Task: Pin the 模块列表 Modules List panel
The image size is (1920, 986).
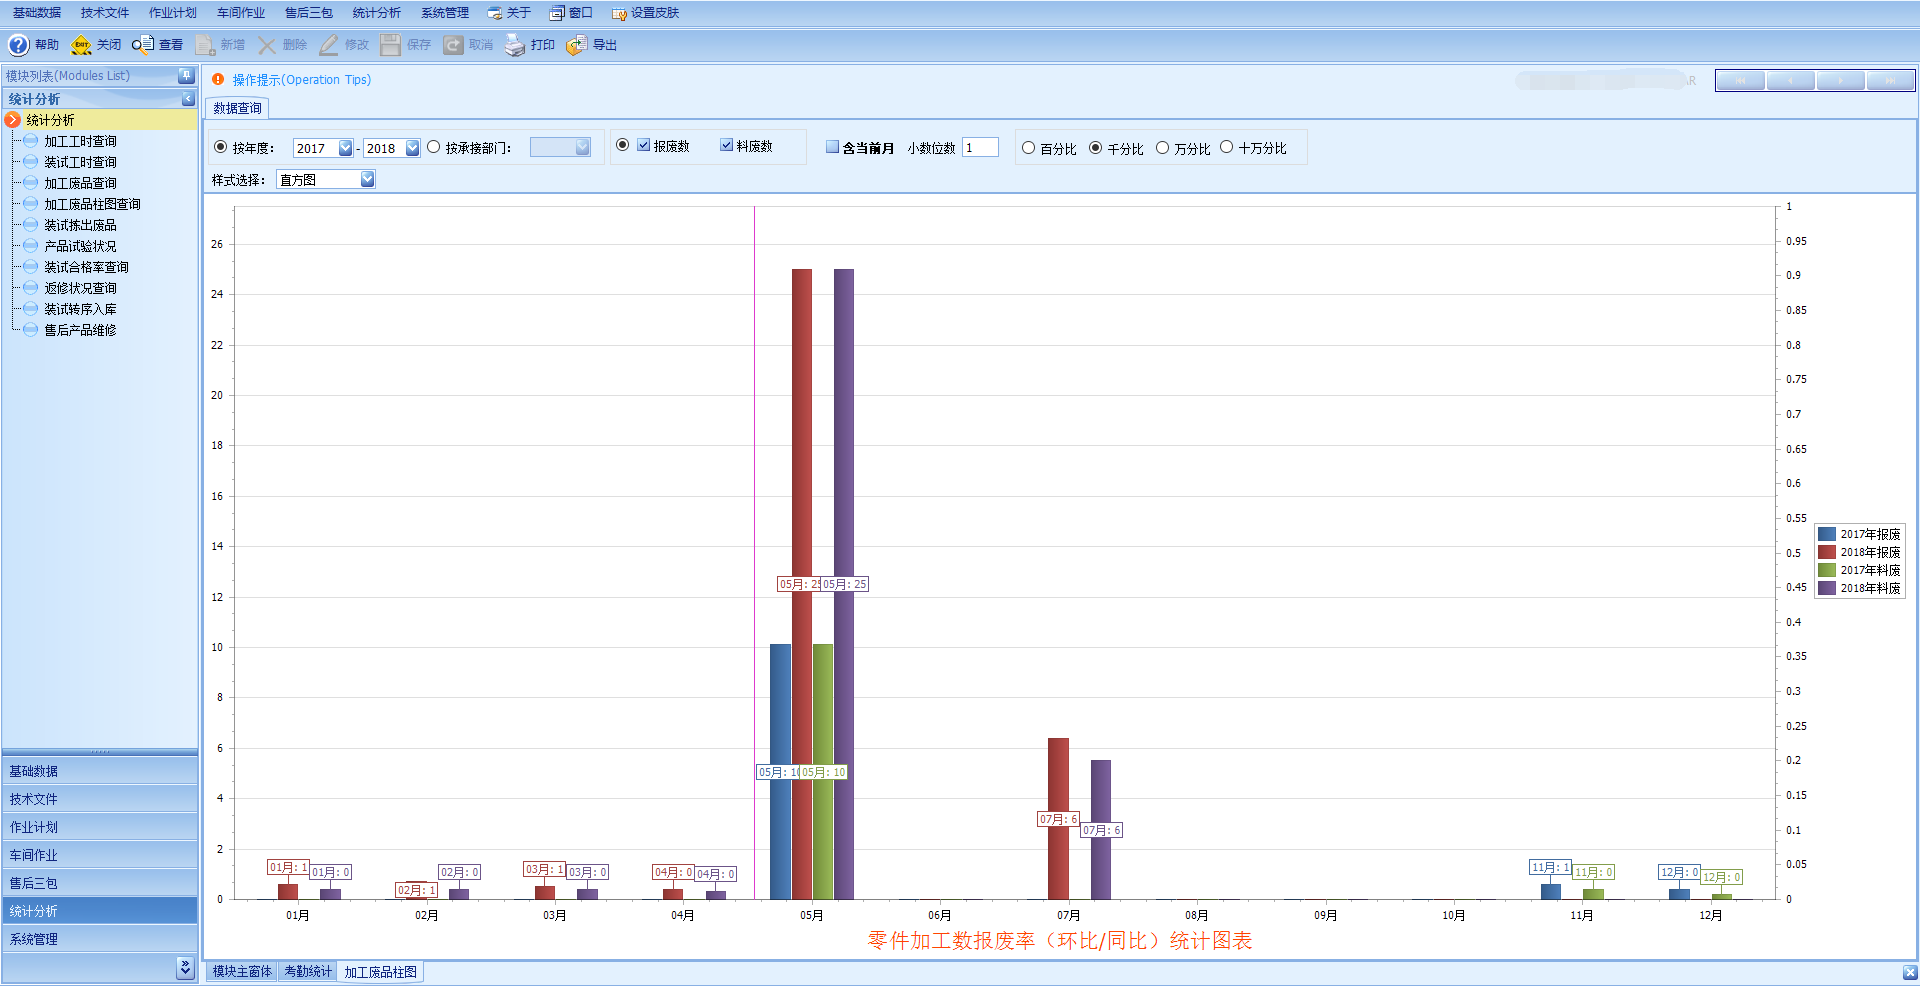Action: (x=186, y=76)
